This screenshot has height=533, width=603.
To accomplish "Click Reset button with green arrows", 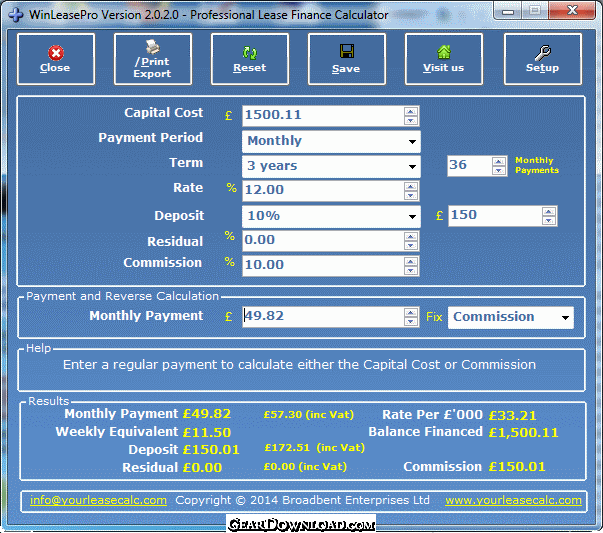I will (x=250, y=59).
